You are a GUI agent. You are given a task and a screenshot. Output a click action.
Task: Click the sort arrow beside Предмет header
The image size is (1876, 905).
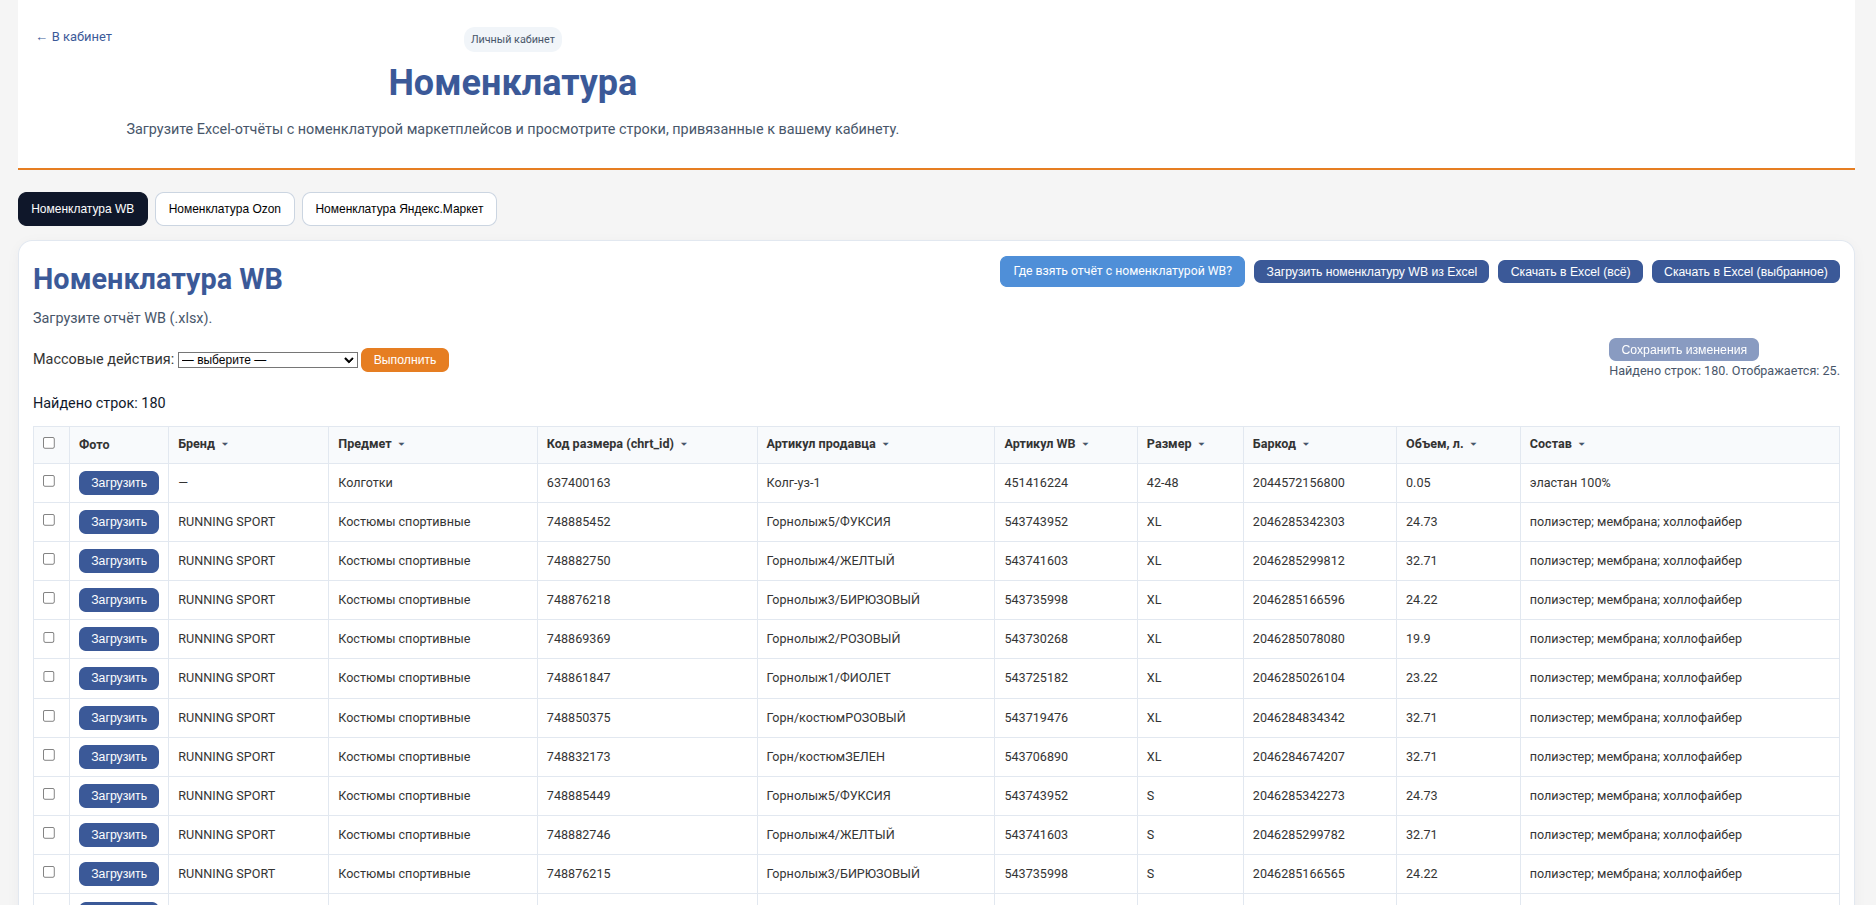(x=402, y=444)
